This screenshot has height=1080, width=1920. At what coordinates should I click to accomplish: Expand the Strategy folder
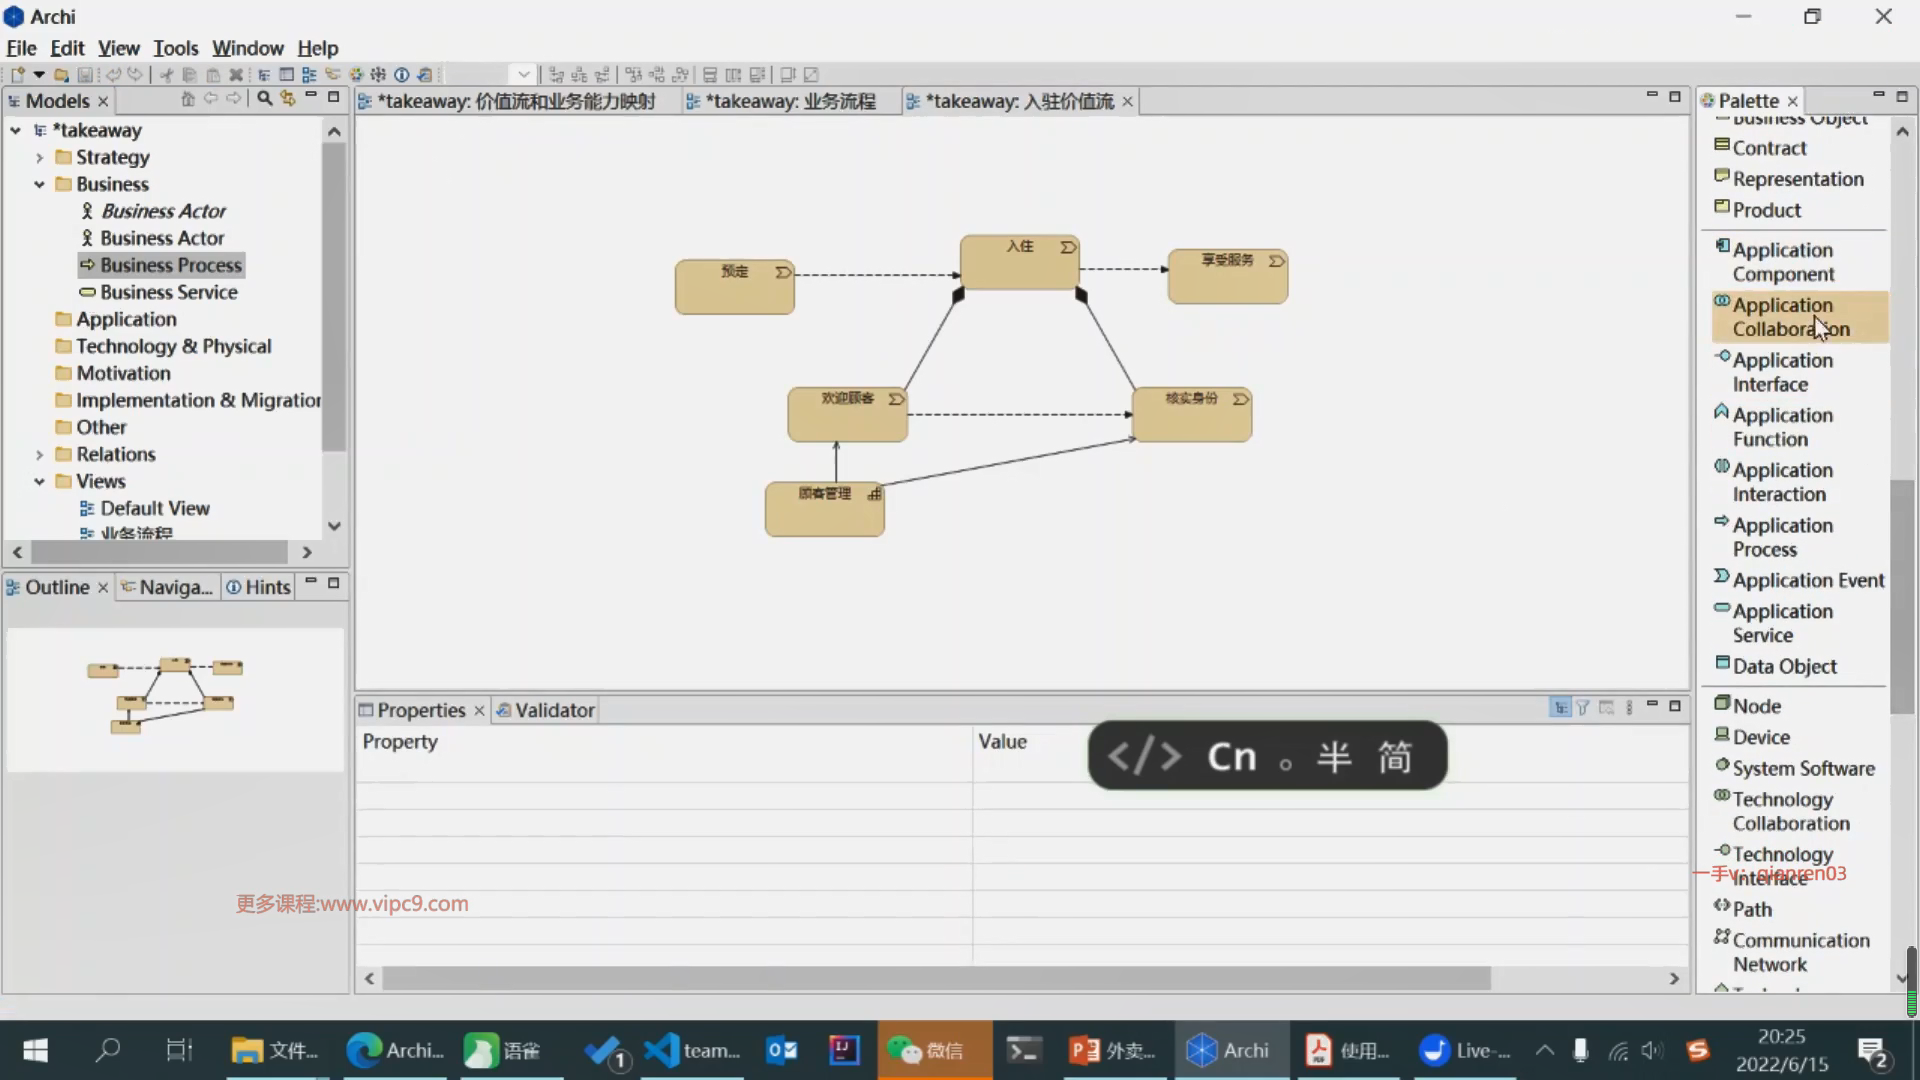pos(39,158)
